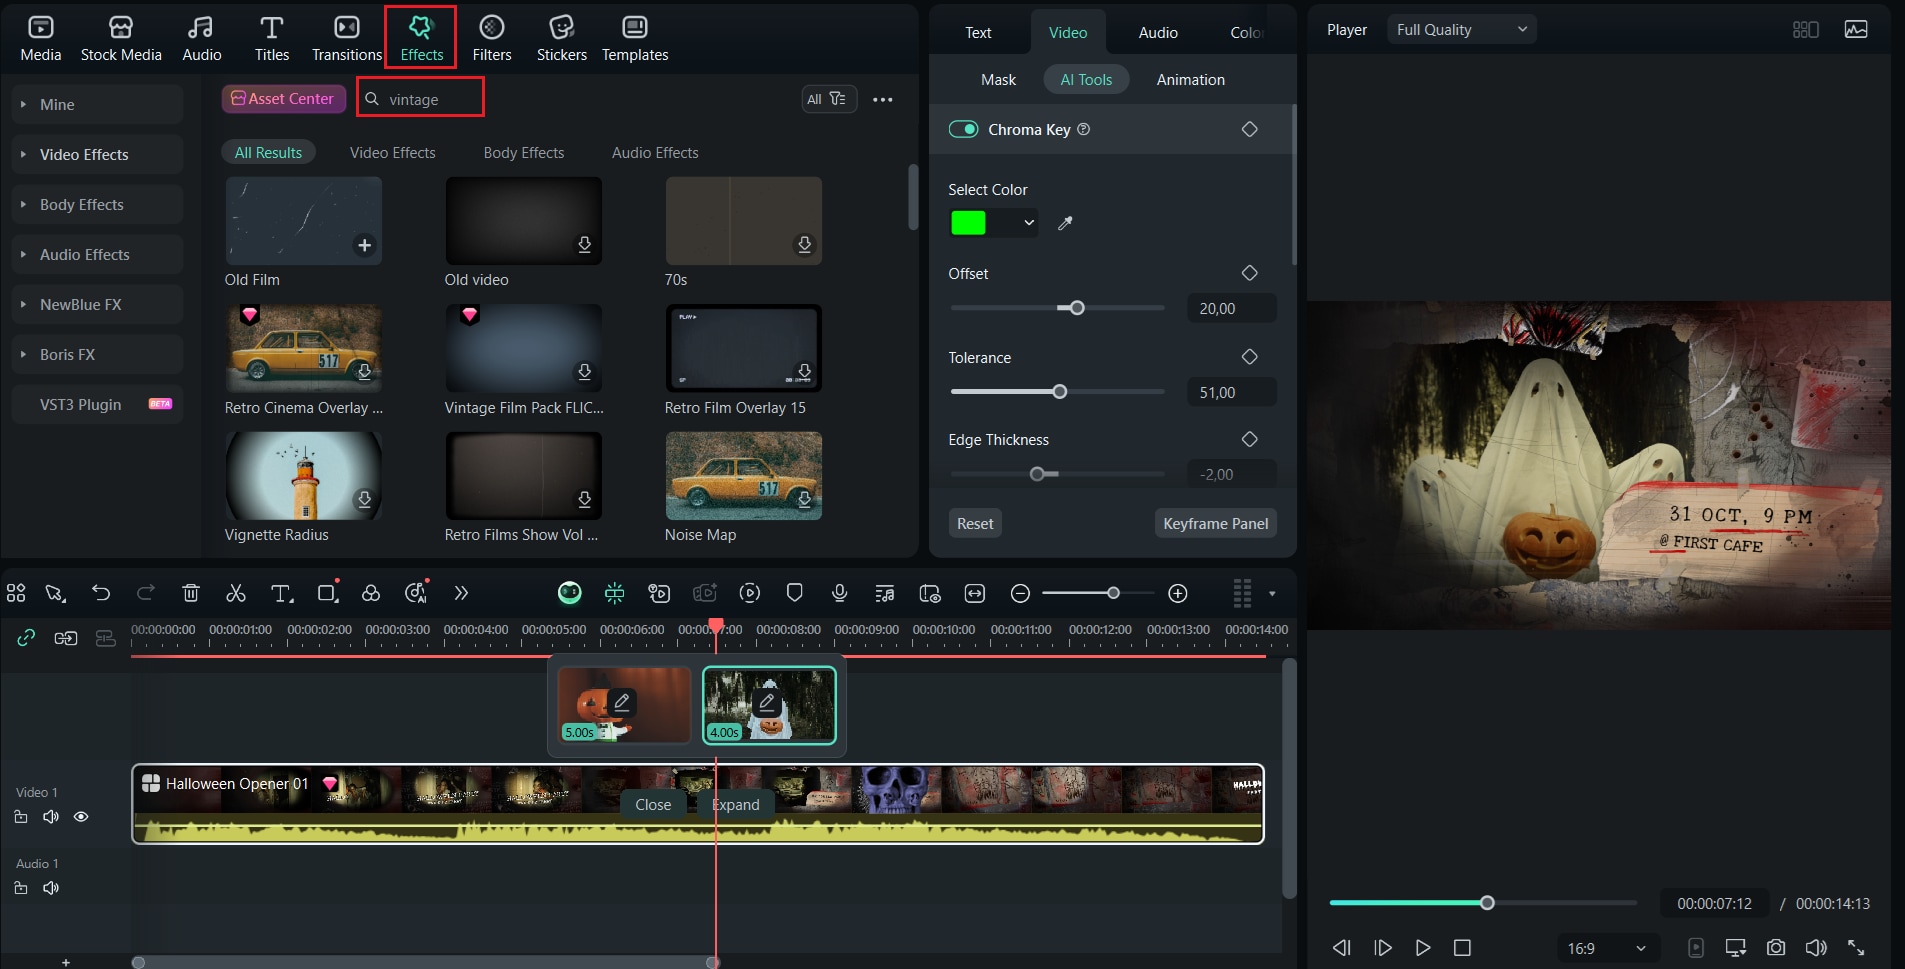The width and height of the screenshot is (1905, 969).
Task: Select the Vignette Radius effect thumbnail
Action: coord(303,475)
